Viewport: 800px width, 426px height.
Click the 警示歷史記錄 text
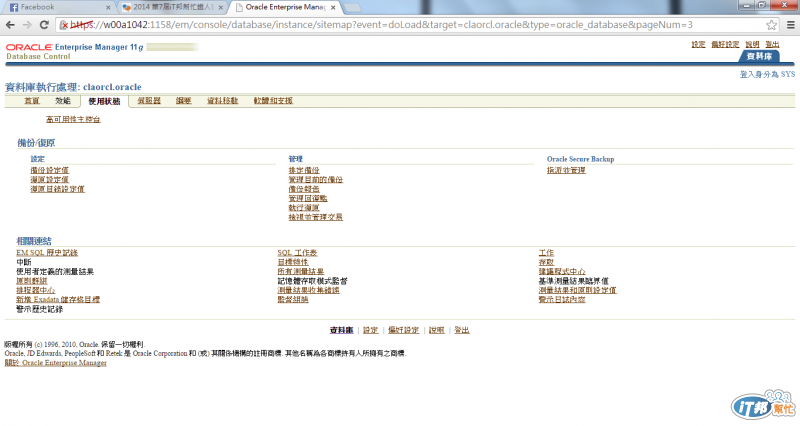[x=40, y=309]
